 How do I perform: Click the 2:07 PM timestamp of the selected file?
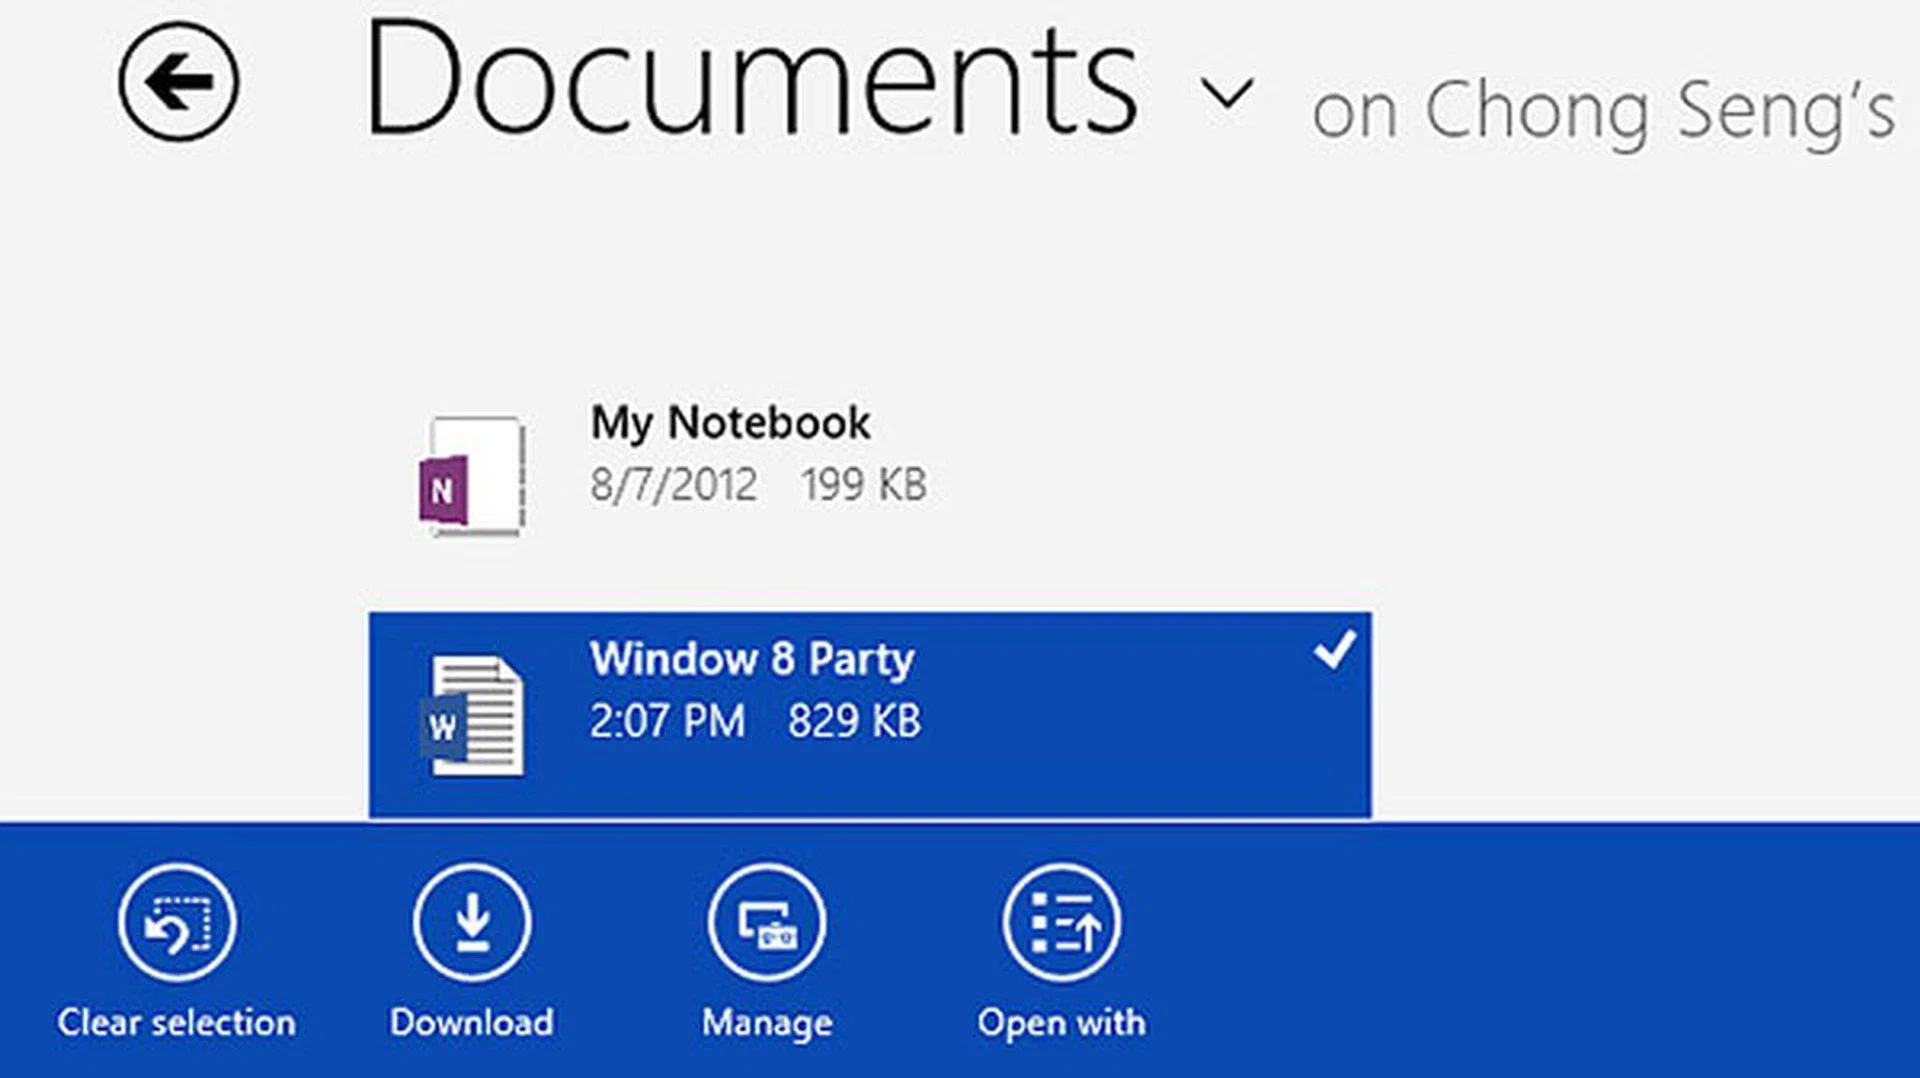click(667, 722)
